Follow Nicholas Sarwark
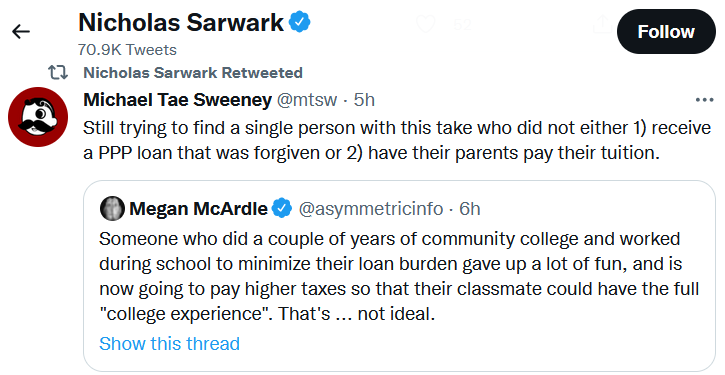Screen dimensions: 725x375 click(x=666, y=31)
